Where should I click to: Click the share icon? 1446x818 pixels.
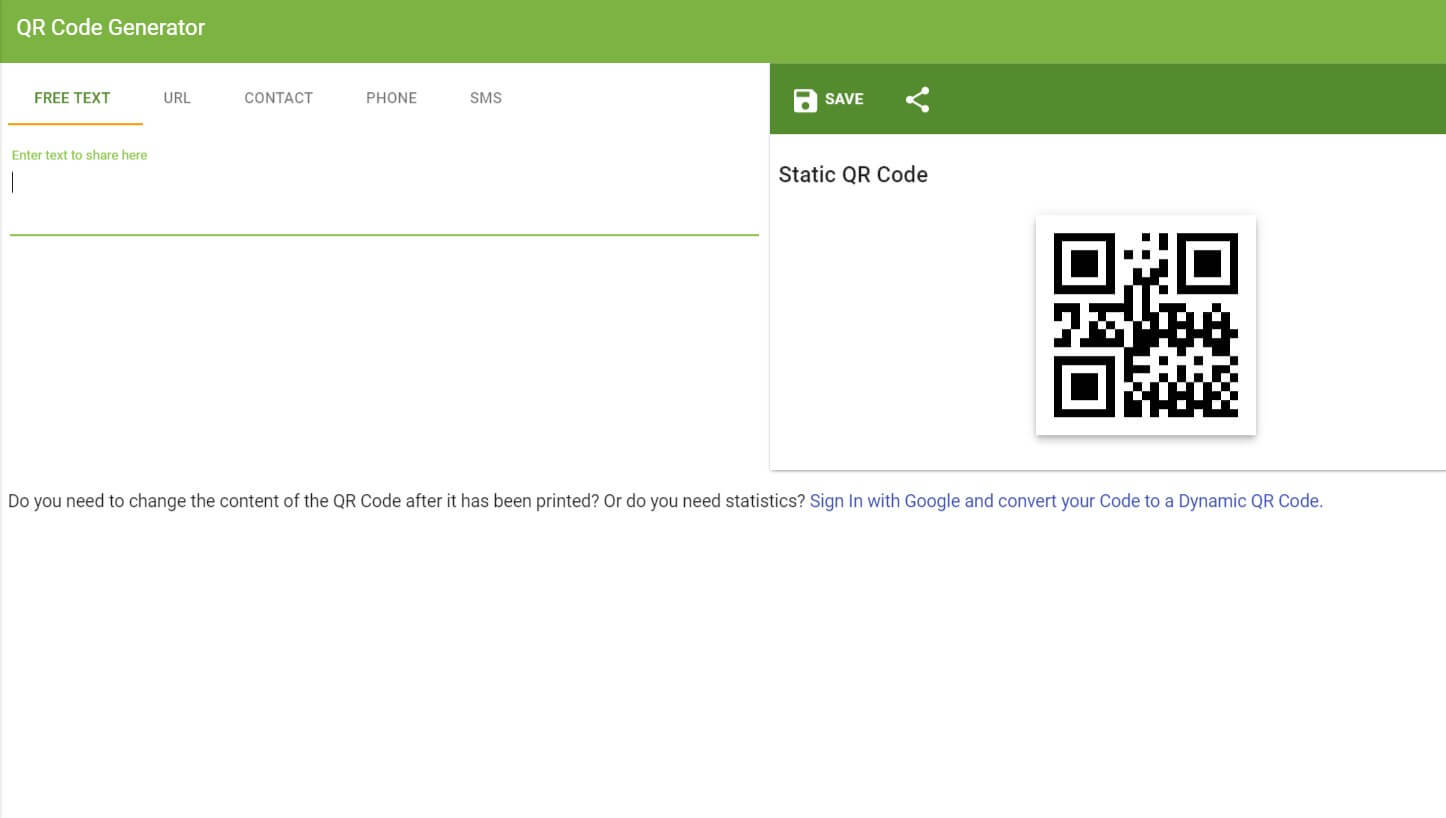(917, 99)
